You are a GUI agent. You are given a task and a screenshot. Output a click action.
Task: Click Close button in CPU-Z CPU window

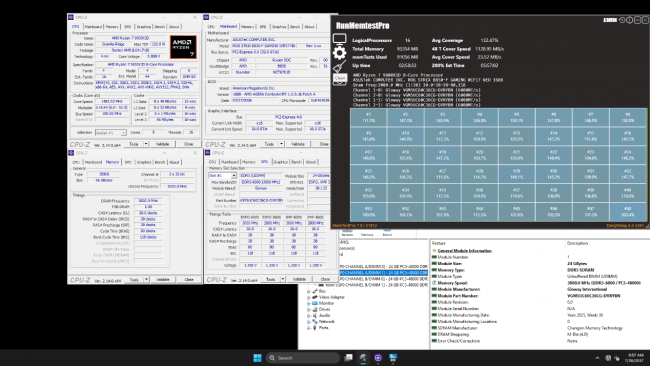click(x=189, y=144)
